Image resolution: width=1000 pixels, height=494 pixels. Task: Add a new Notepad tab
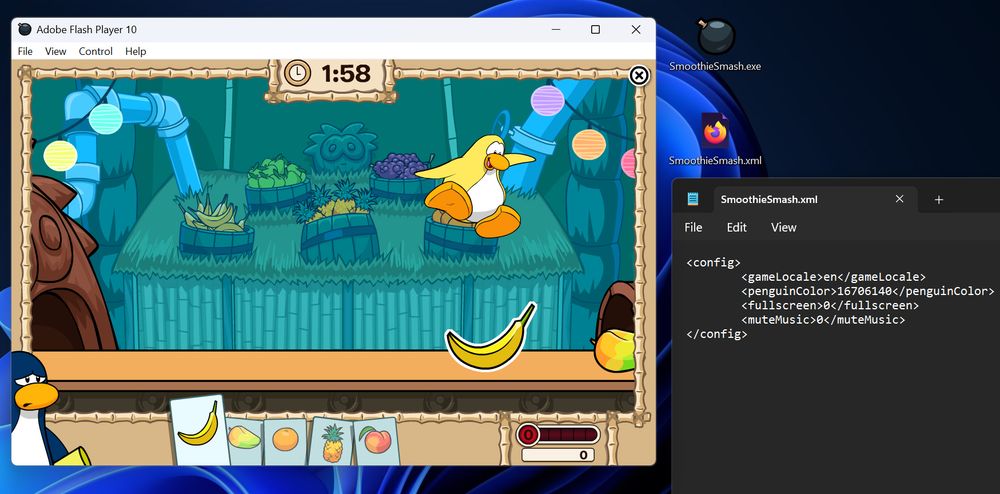coord(939,200)
